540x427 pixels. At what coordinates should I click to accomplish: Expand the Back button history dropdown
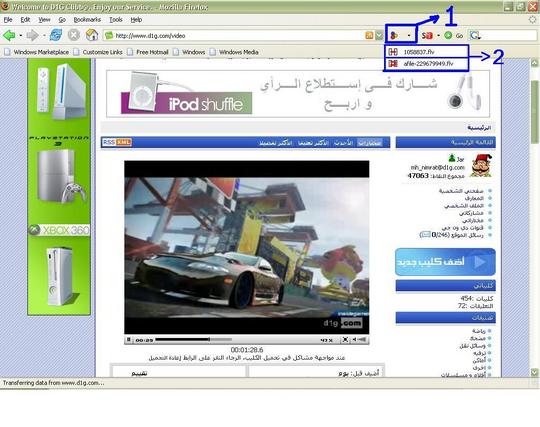[21, 35]
